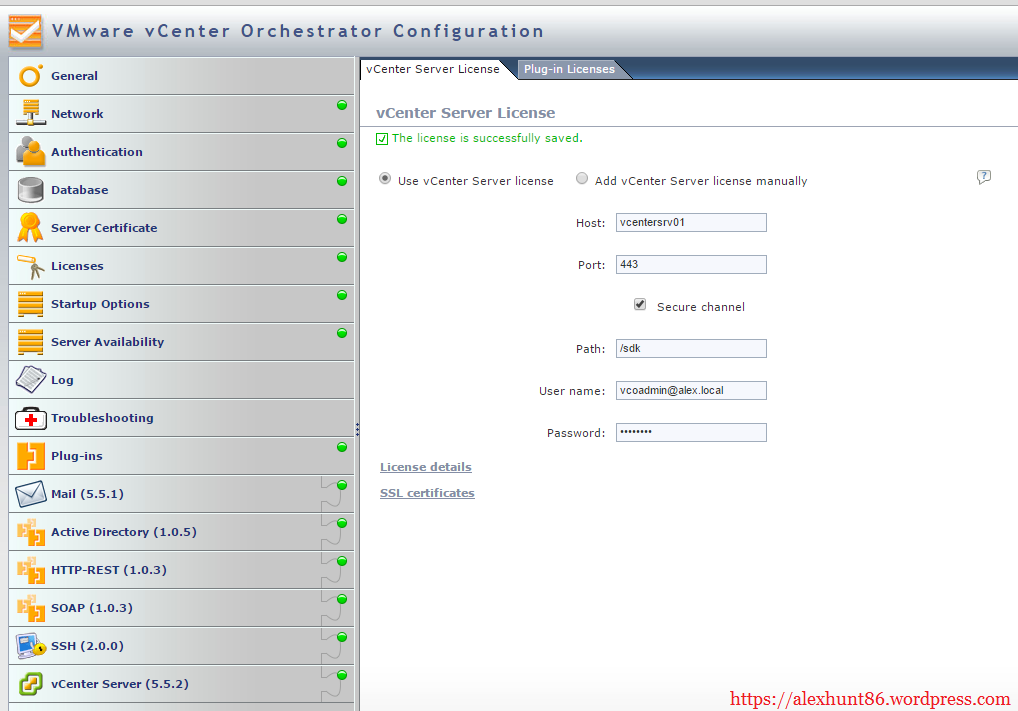Open the SSL certificates link
This screenshot has height=711, width=1018.
tap(427, 493)
